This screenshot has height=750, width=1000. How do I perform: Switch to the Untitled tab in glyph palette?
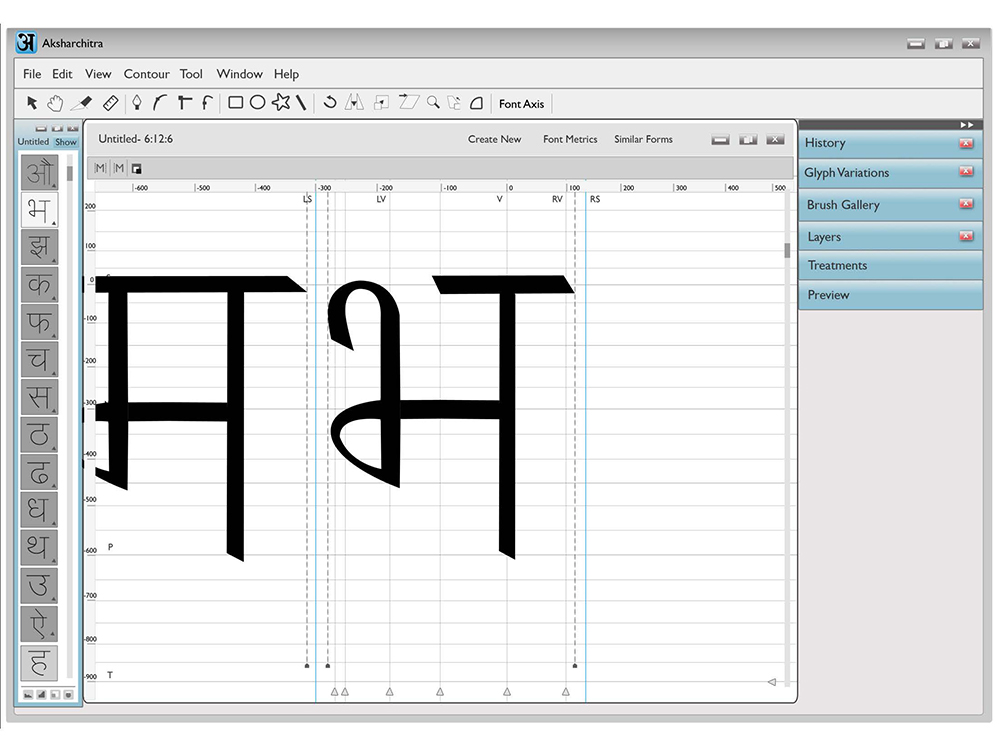[33, 142]
